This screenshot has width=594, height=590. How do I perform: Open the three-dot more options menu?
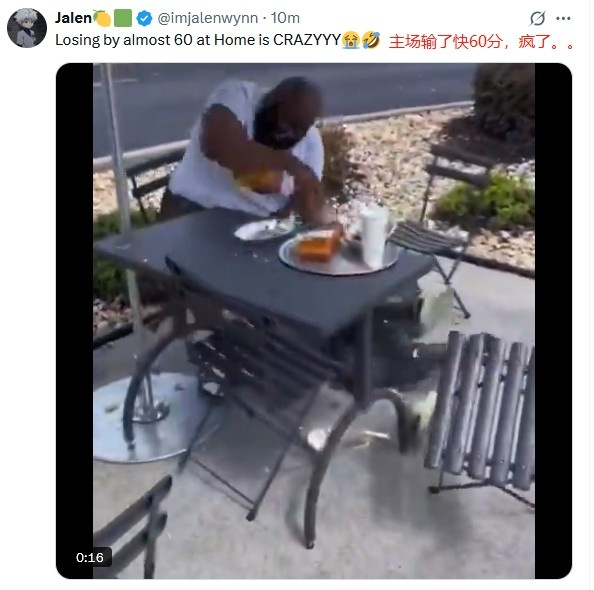point(563,18)
